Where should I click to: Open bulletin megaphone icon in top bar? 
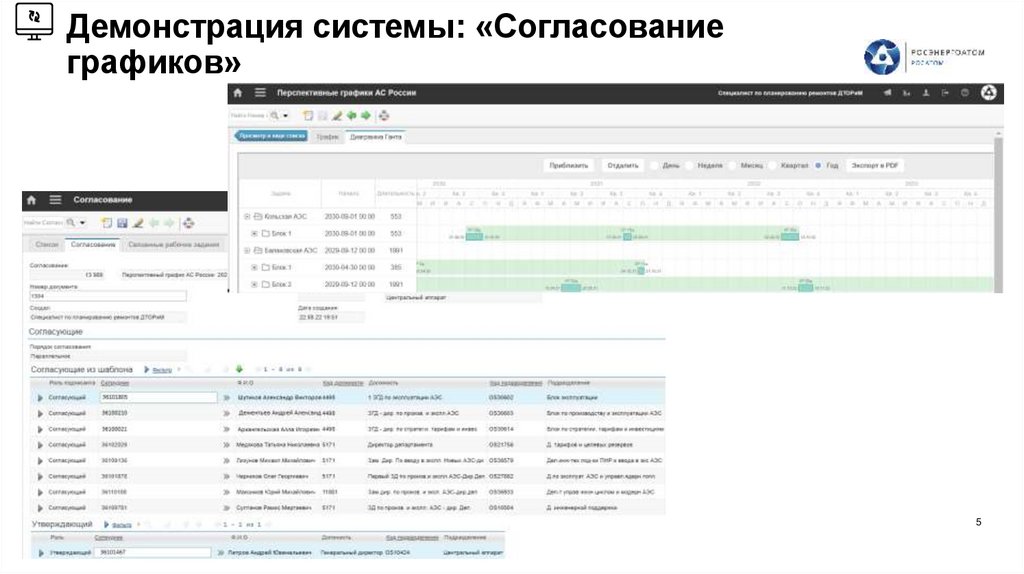(887, 93)
